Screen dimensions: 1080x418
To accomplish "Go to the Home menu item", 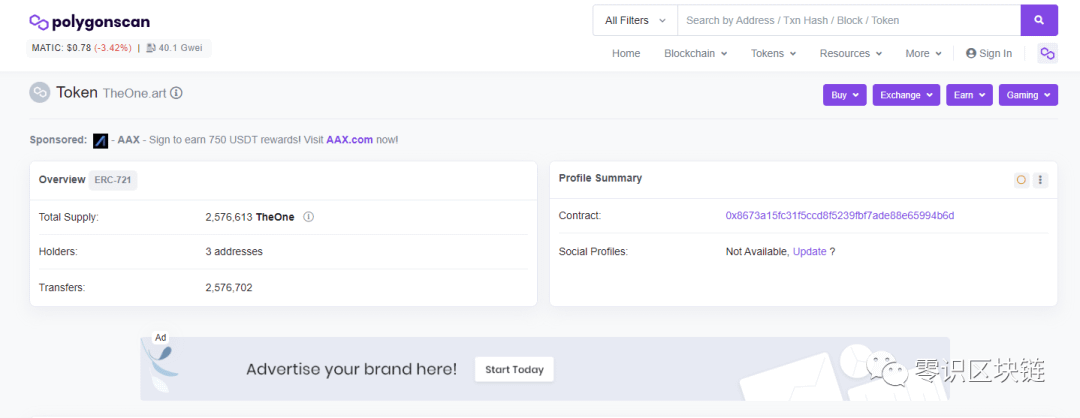I will pos(626,53).
